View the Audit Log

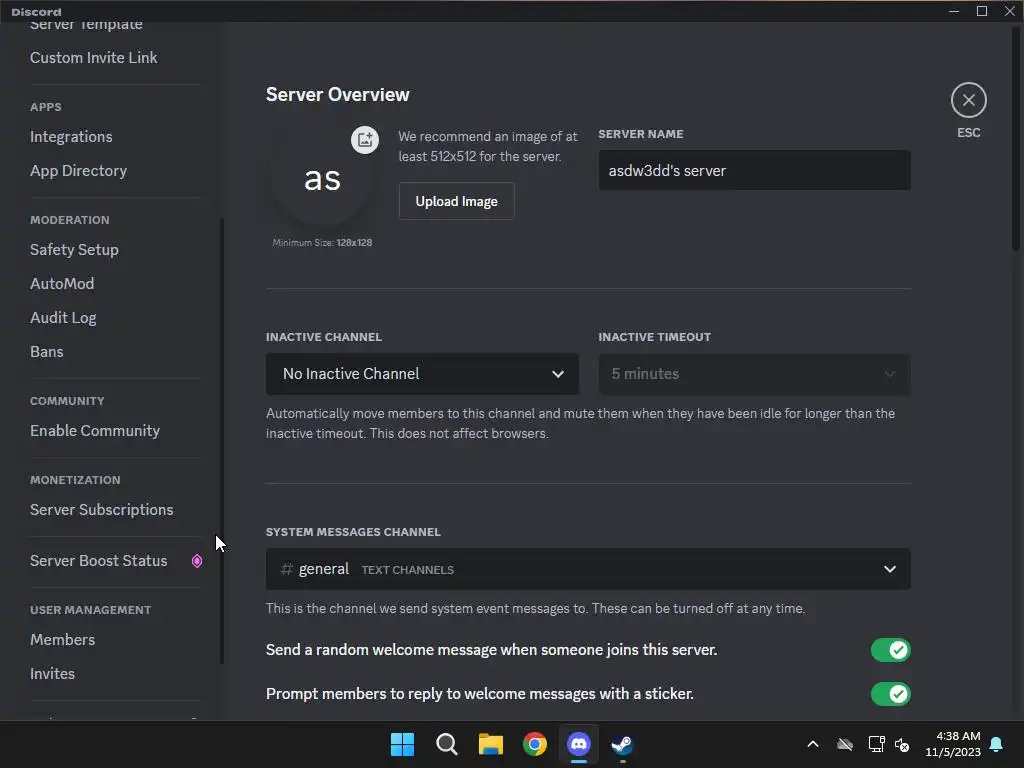[x=63, y=317]
